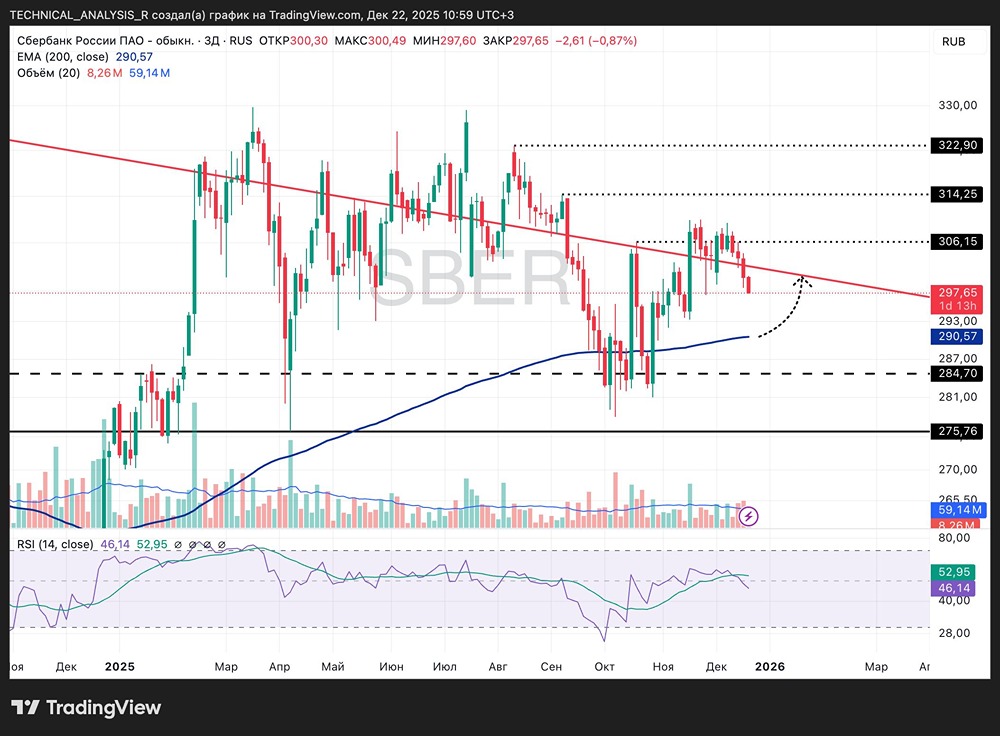Click the Июн label on time axis

pyautogui.click(x=391, y=666)
